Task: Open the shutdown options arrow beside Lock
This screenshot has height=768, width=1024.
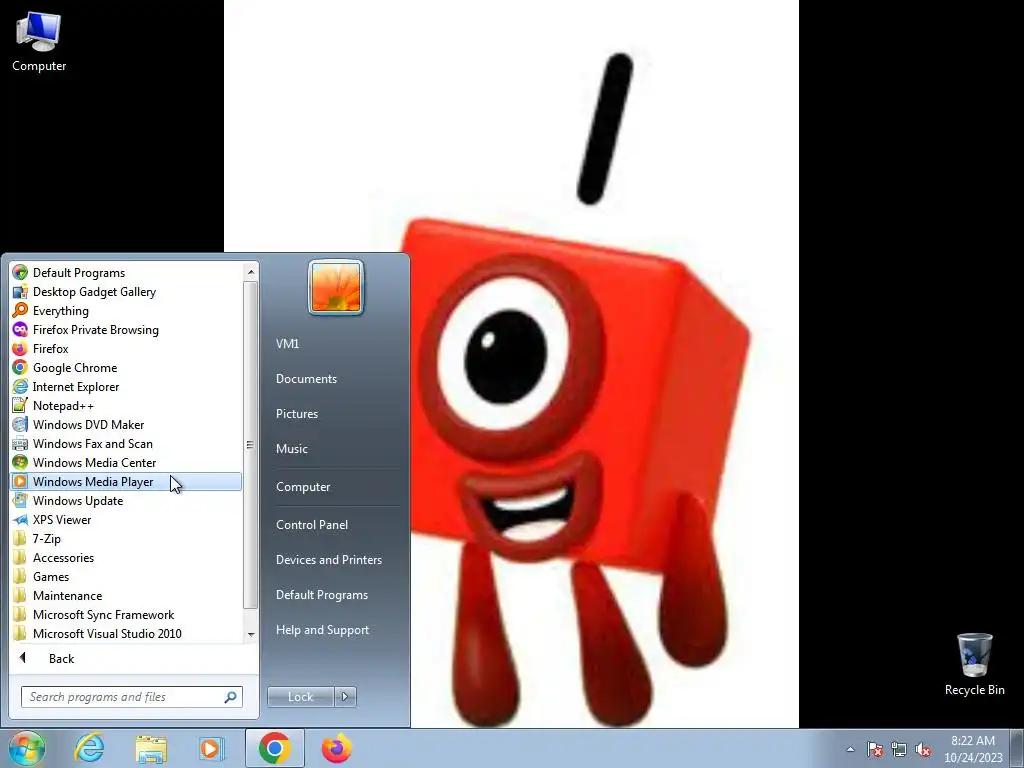Action: [345, 697]
